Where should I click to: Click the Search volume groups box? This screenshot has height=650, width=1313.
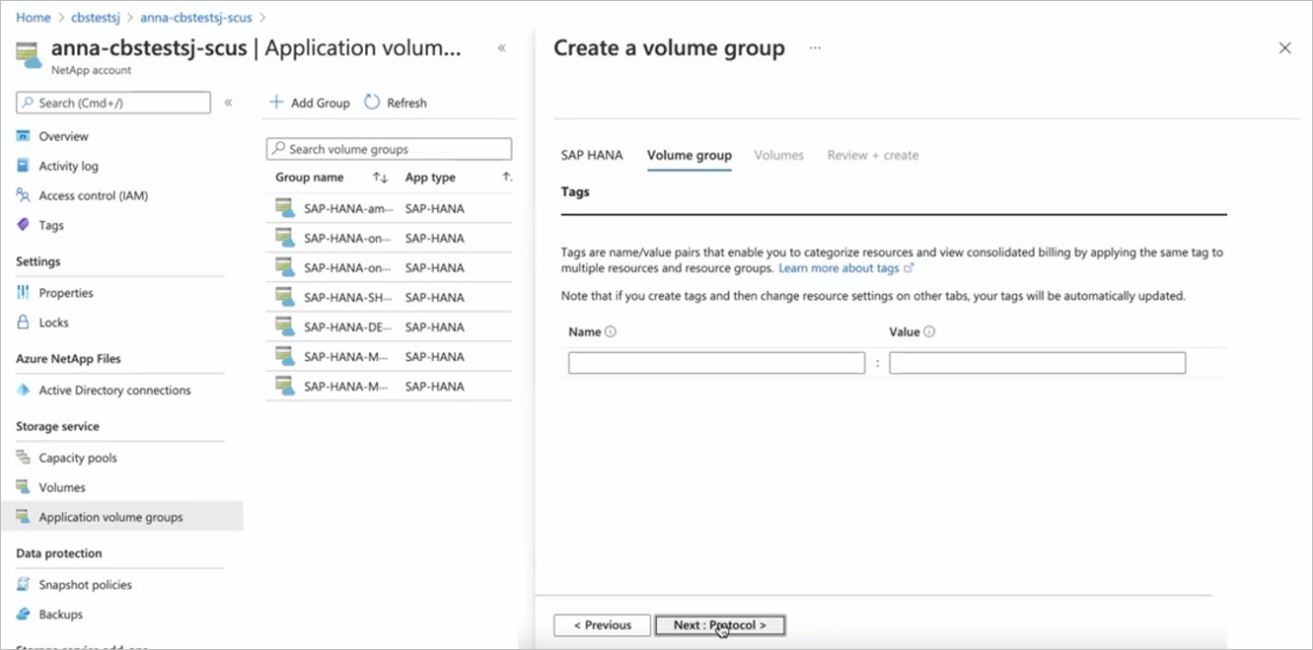pos(389,149)
